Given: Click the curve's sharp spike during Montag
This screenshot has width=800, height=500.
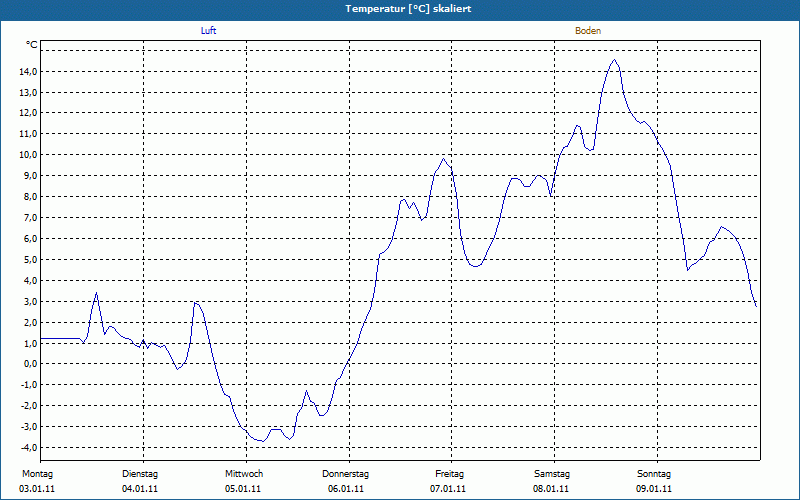Looking at the screenshot, I should click(96, 293).
